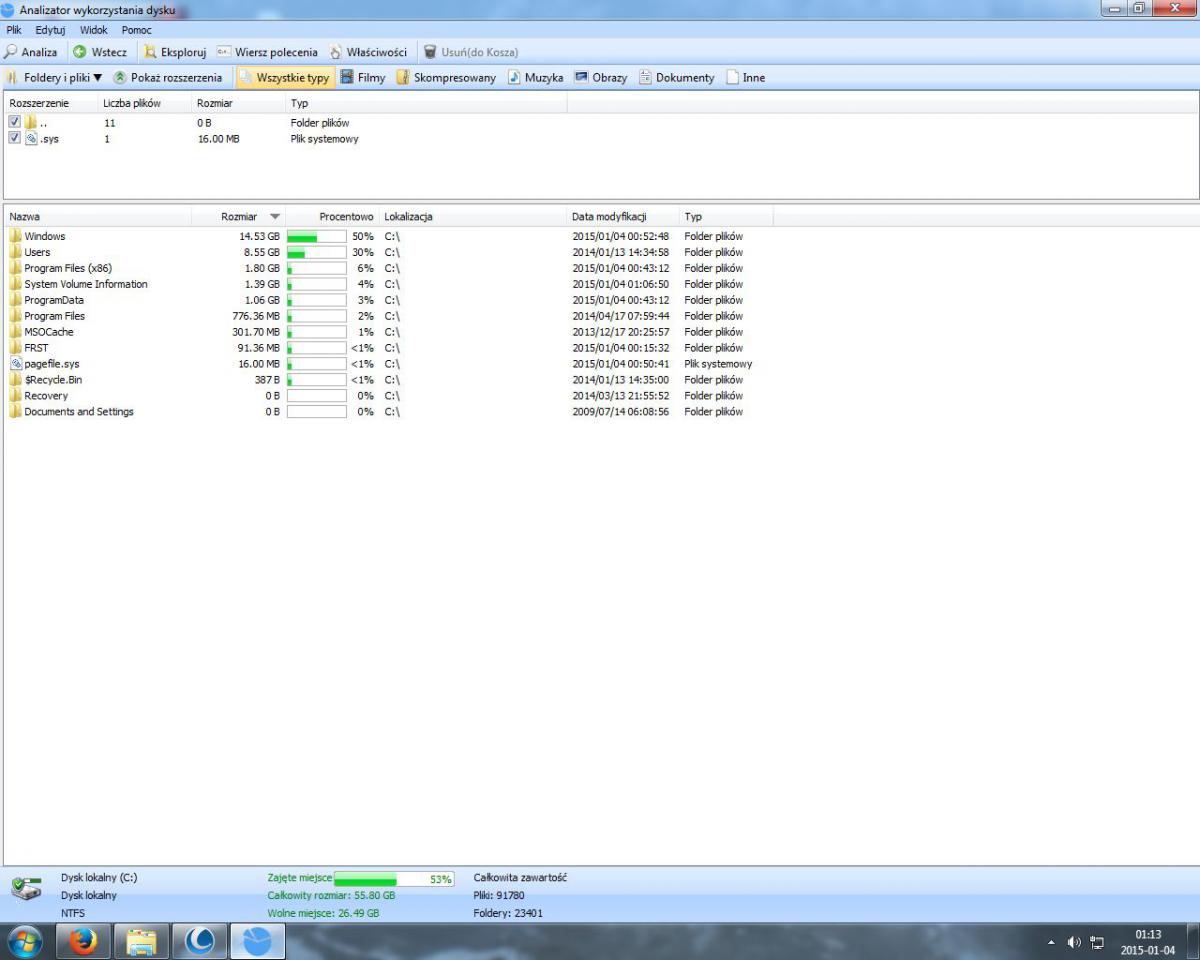This screenshot has width=1200, height=960.
Task: Uncheck the .sys extension checkbox
Action: [14, 138]
